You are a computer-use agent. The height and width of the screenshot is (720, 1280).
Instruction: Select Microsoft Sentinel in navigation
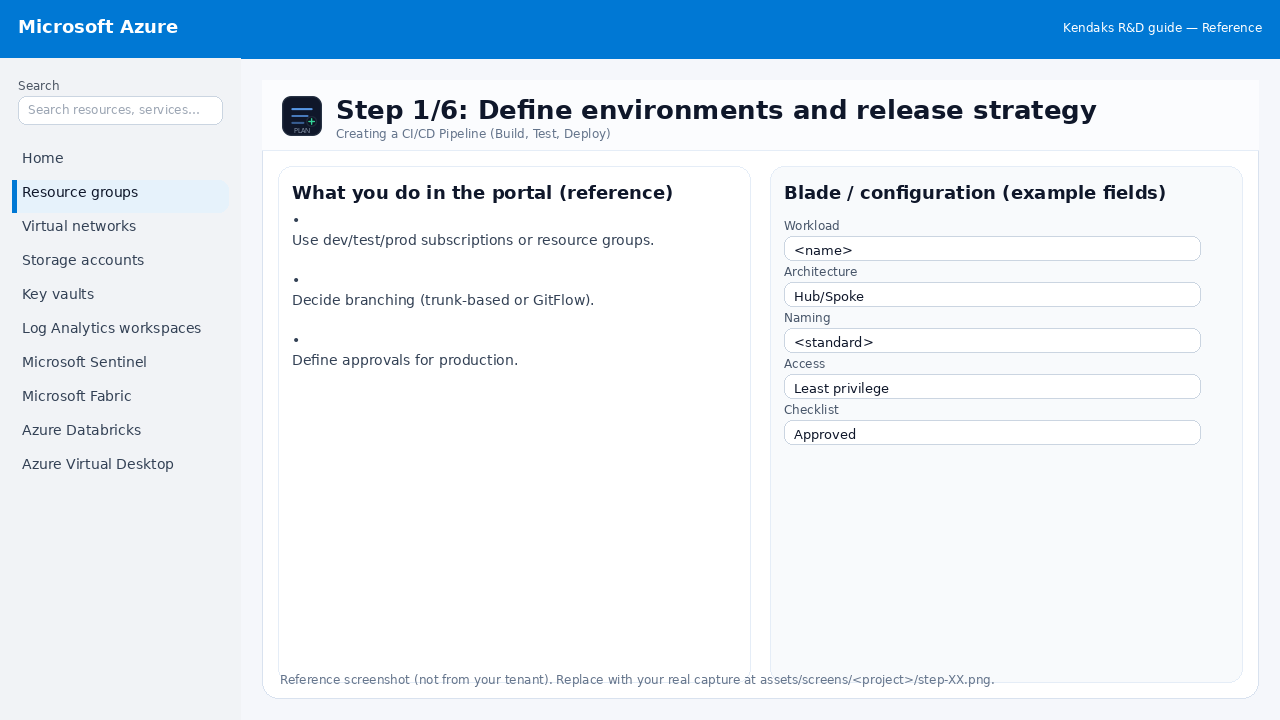[120, 362]
